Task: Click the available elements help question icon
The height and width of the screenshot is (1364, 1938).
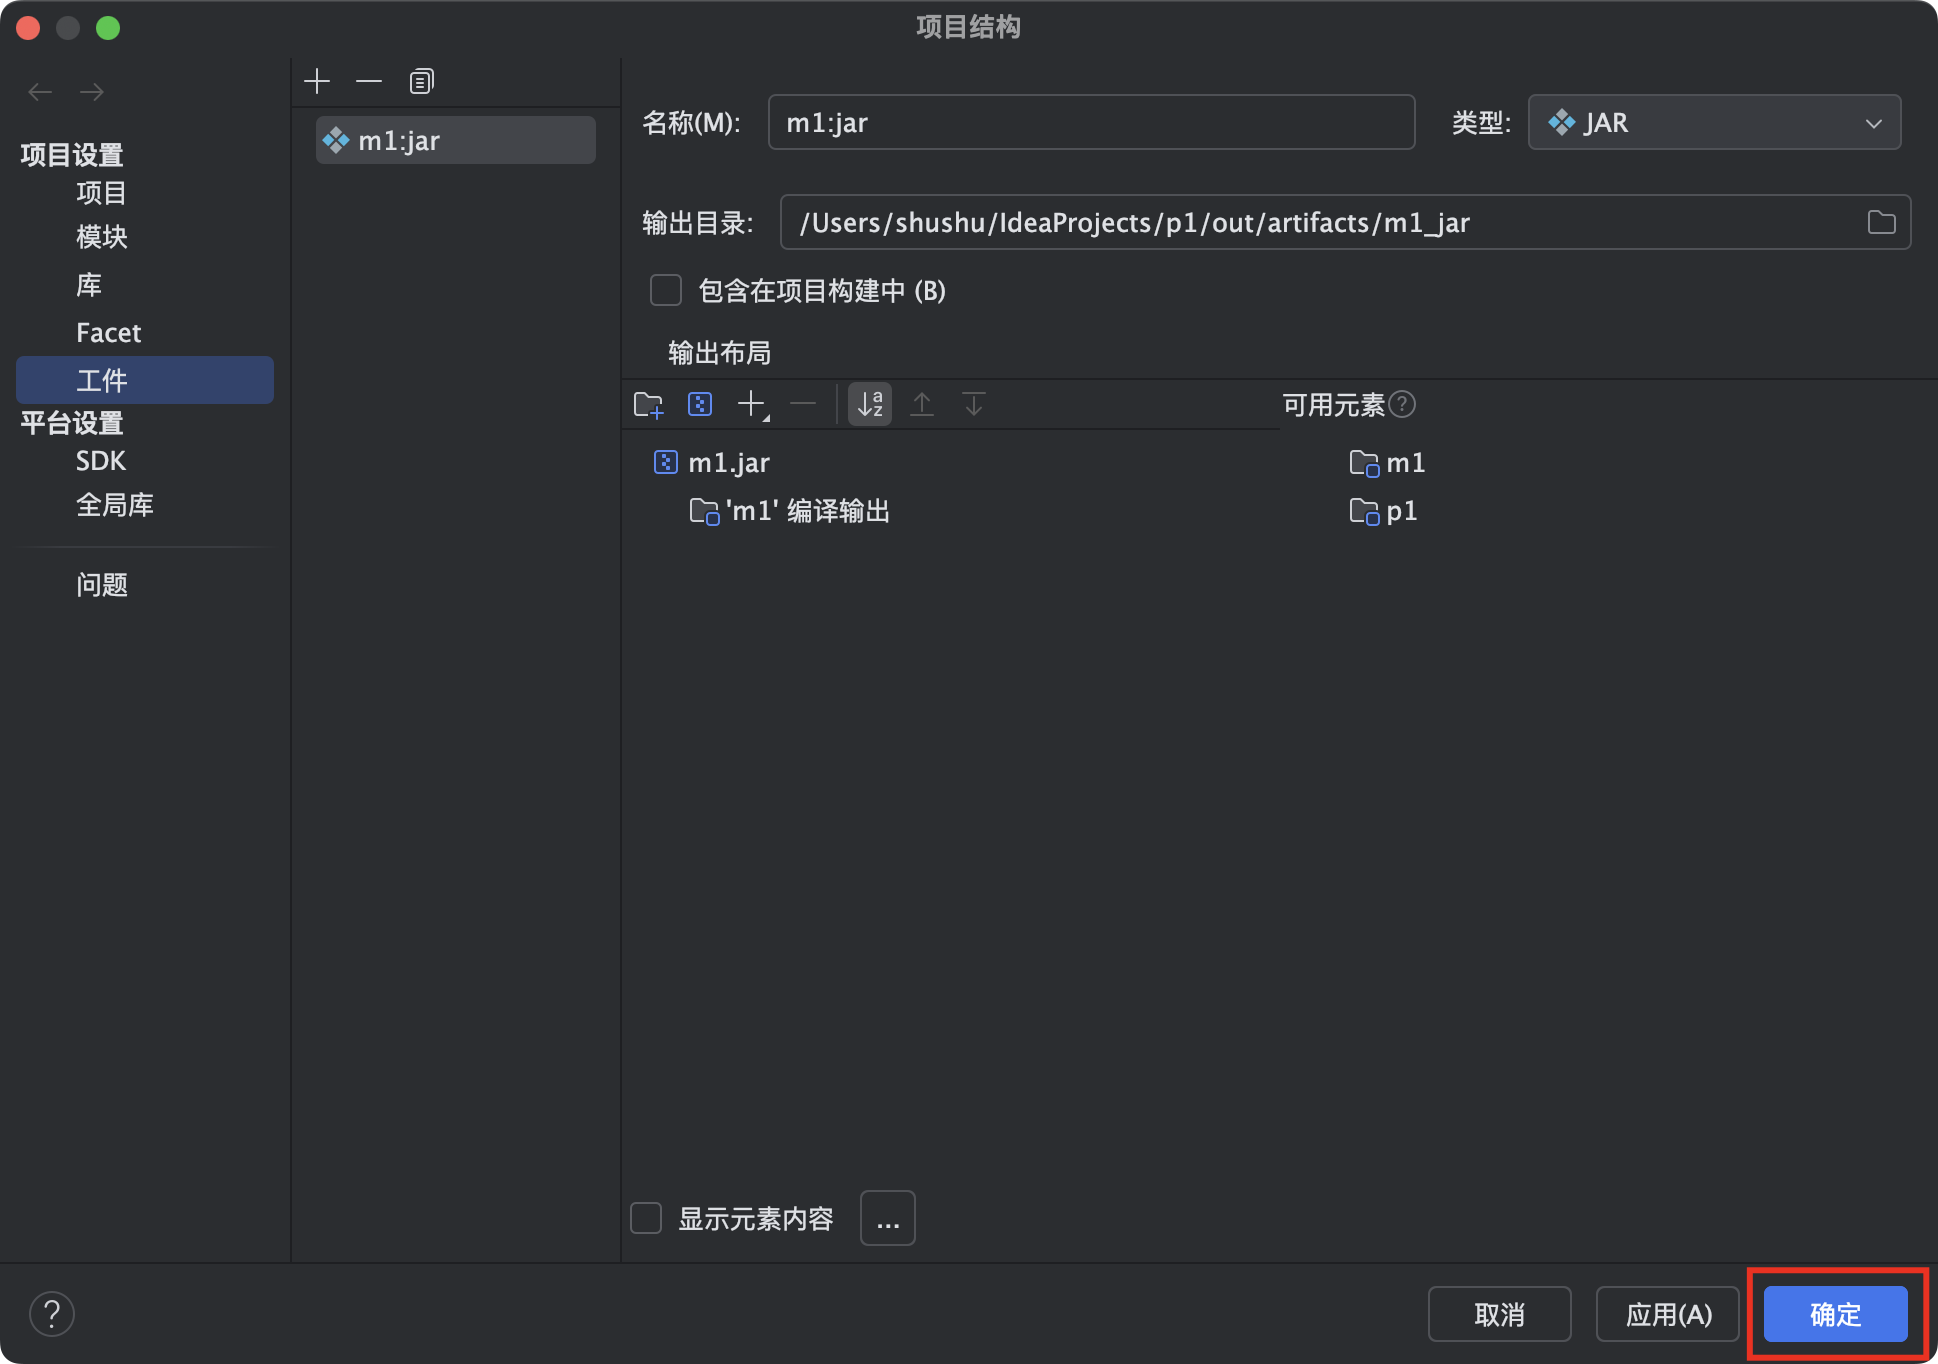Action: tap(1403, 404)
